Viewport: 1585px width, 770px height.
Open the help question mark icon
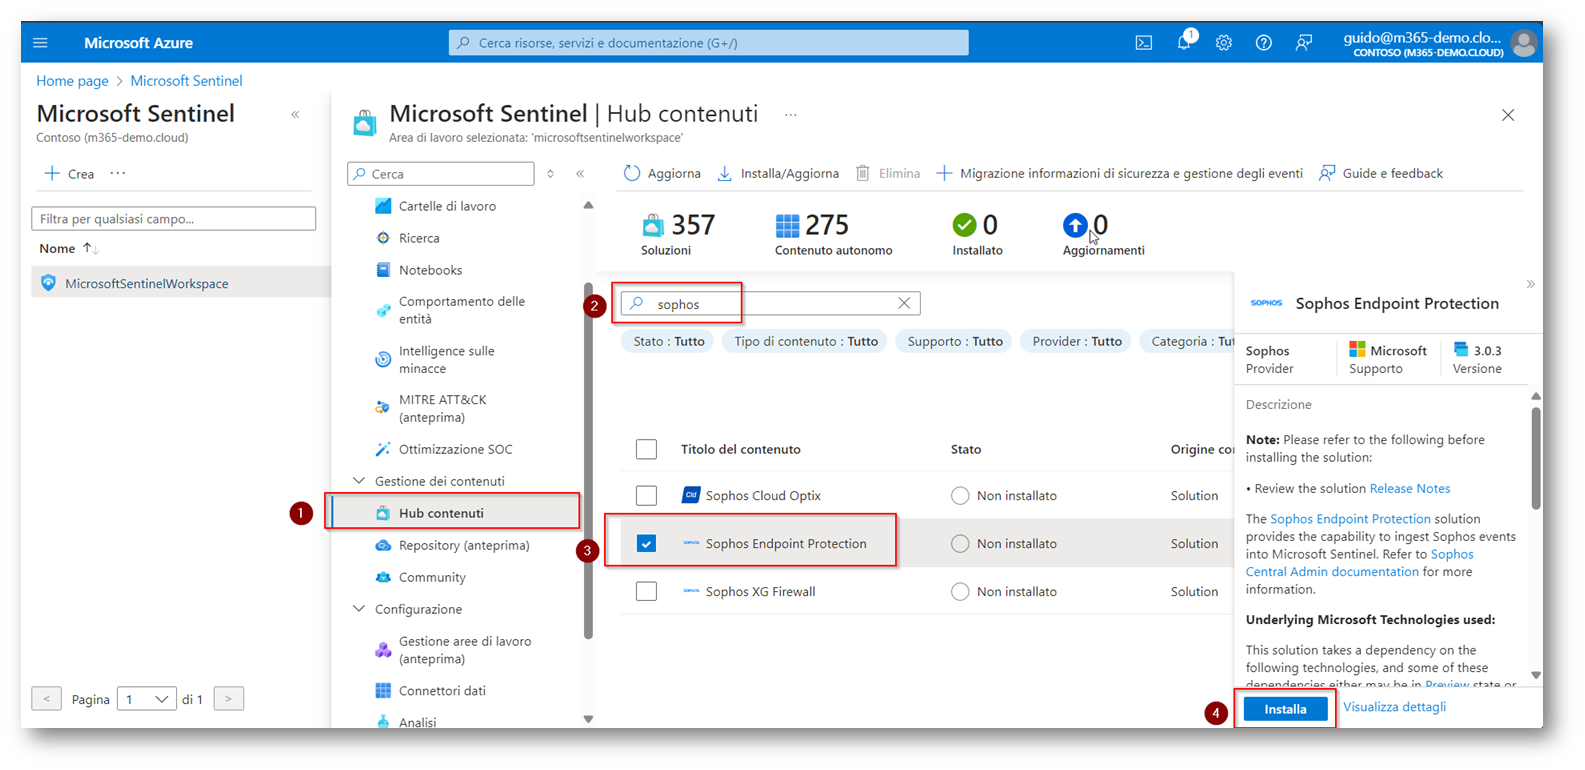[x=1264, y=43]
